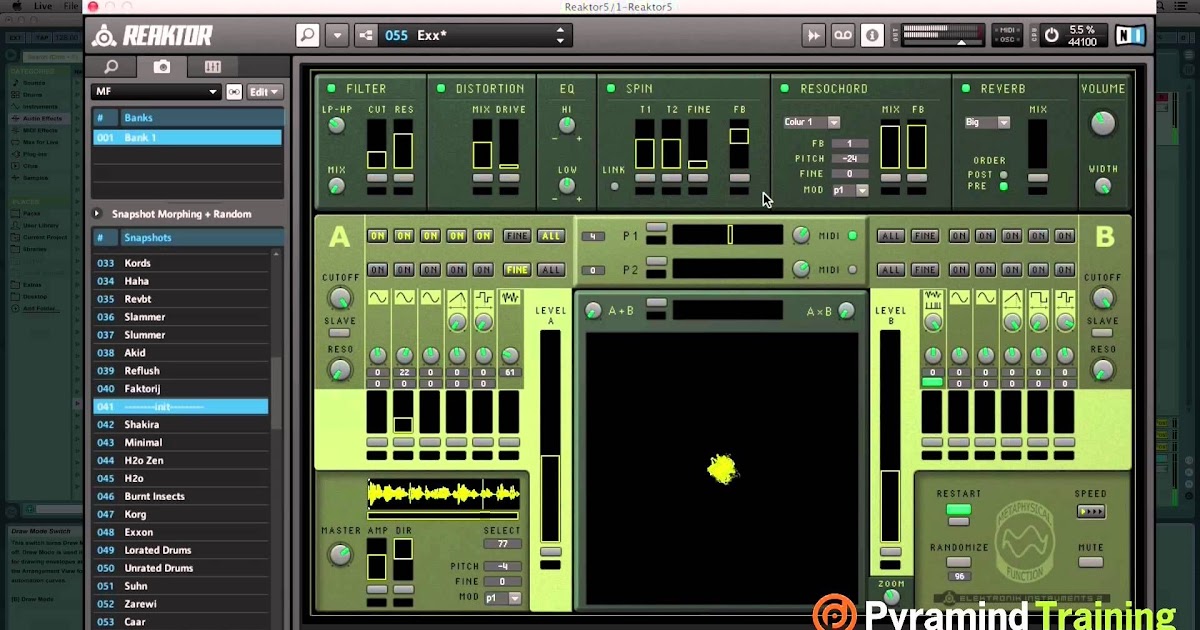Select the second sine waveform in section A
This screenshot has width=1200, height=630.
click(404, 298)
